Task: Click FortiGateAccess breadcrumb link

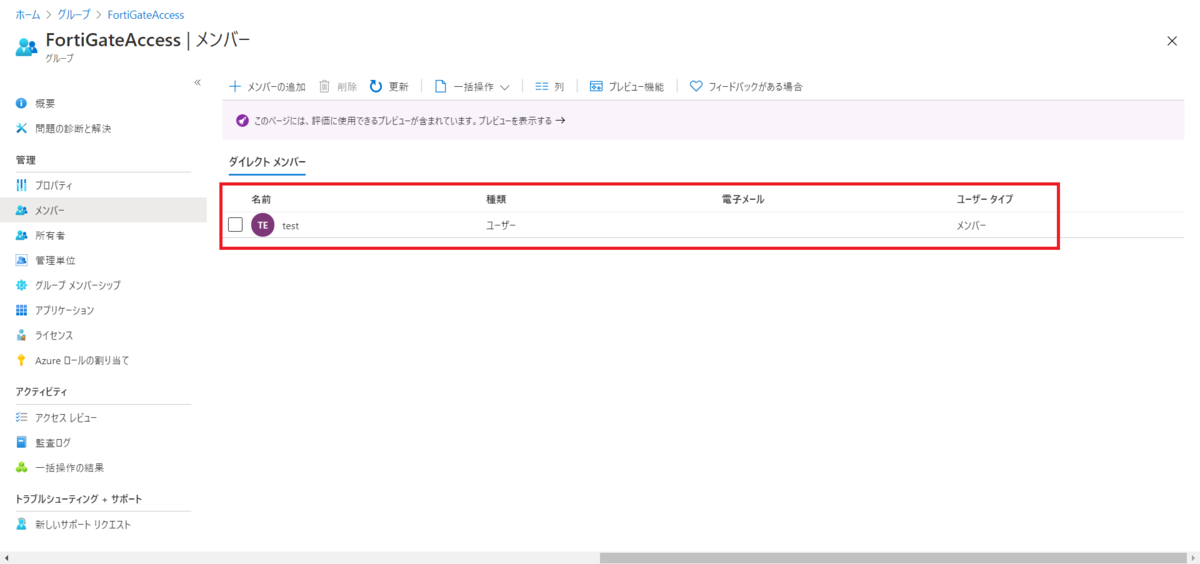Action: click(x=145, y=15)
